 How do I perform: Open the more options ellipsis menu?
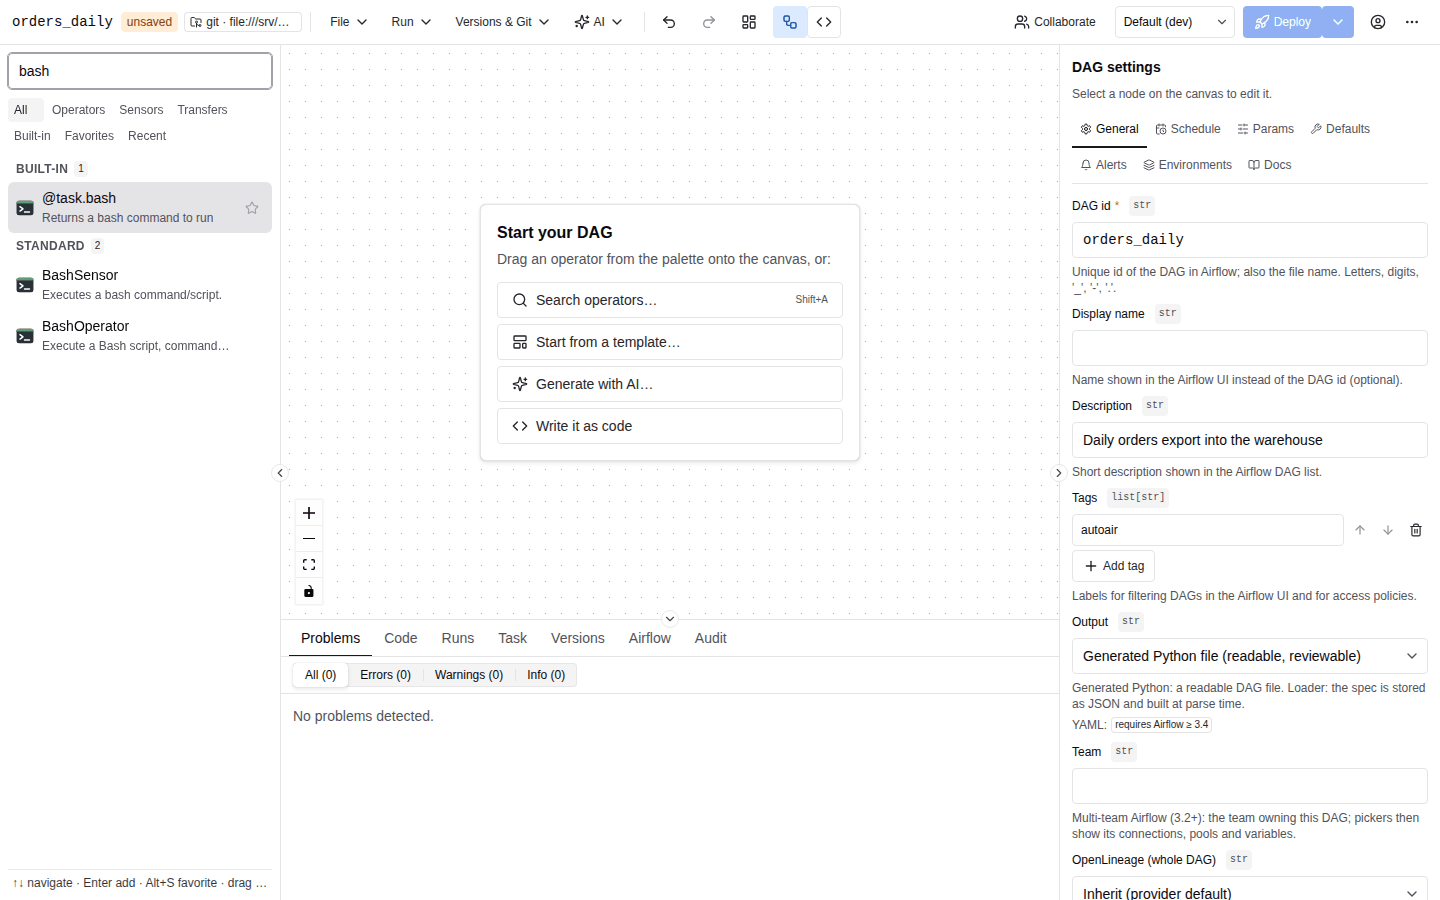(1412, 22)
